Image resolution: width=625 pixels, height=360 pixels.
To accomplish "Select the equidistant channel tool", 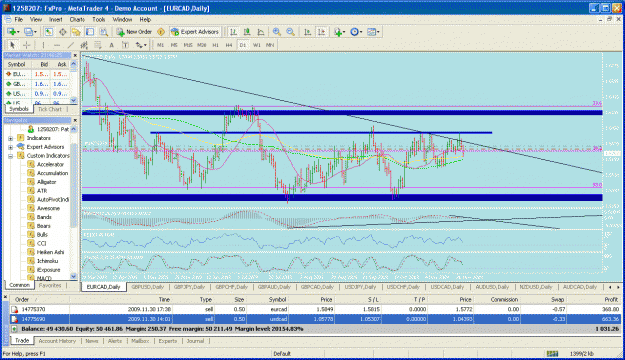I will tap(84, 45).
